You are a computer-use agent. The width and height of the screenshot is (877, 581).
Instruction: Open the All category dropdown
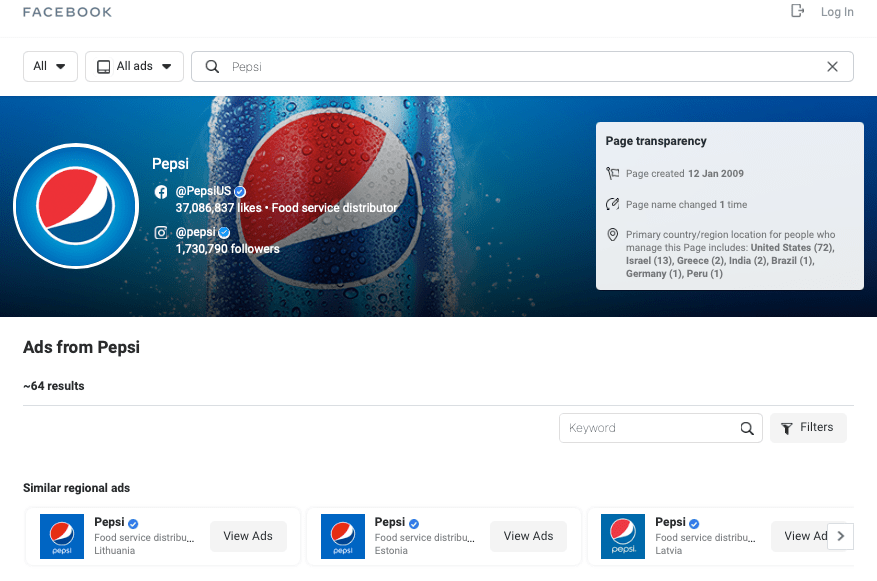pyautogui.click(x=50, y=66)
